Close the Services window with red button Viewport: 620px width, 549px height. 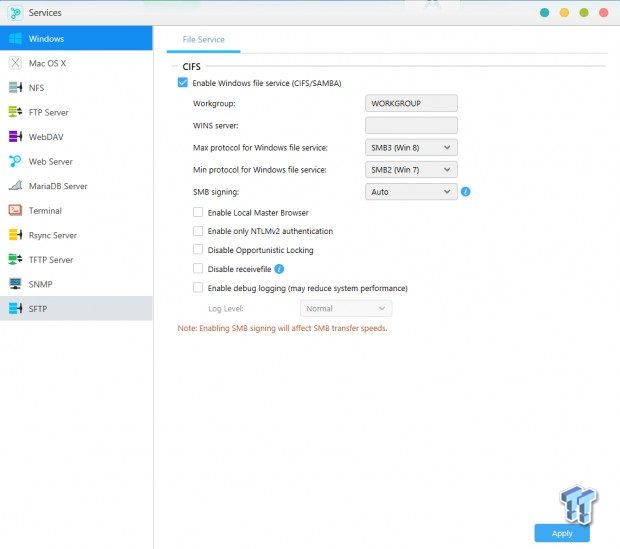point(603,13)
